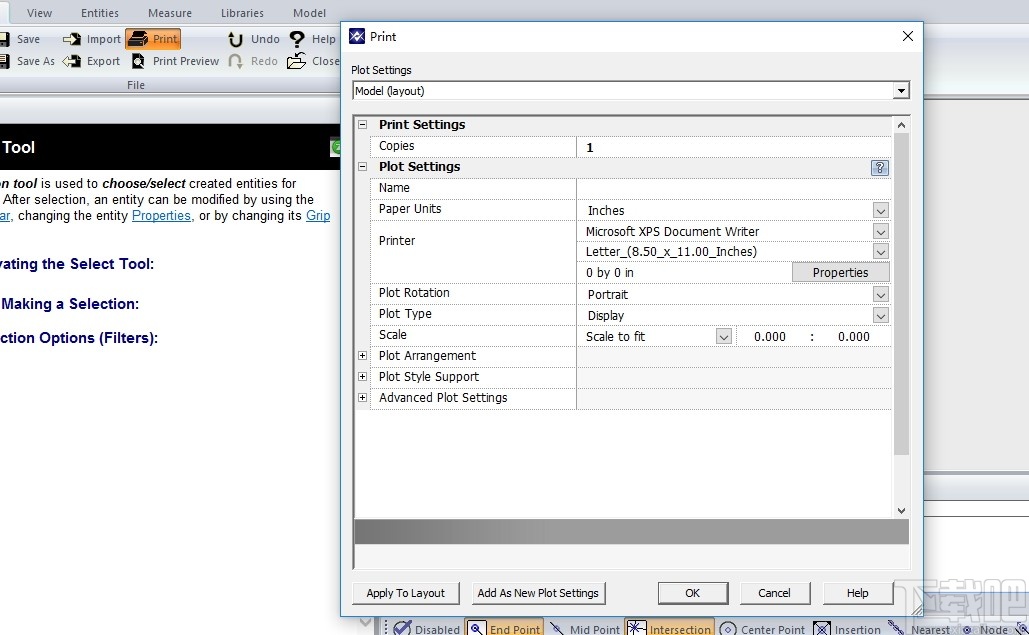Click the Export toolbar icon

pyautogui.click(x=91, y=61)
